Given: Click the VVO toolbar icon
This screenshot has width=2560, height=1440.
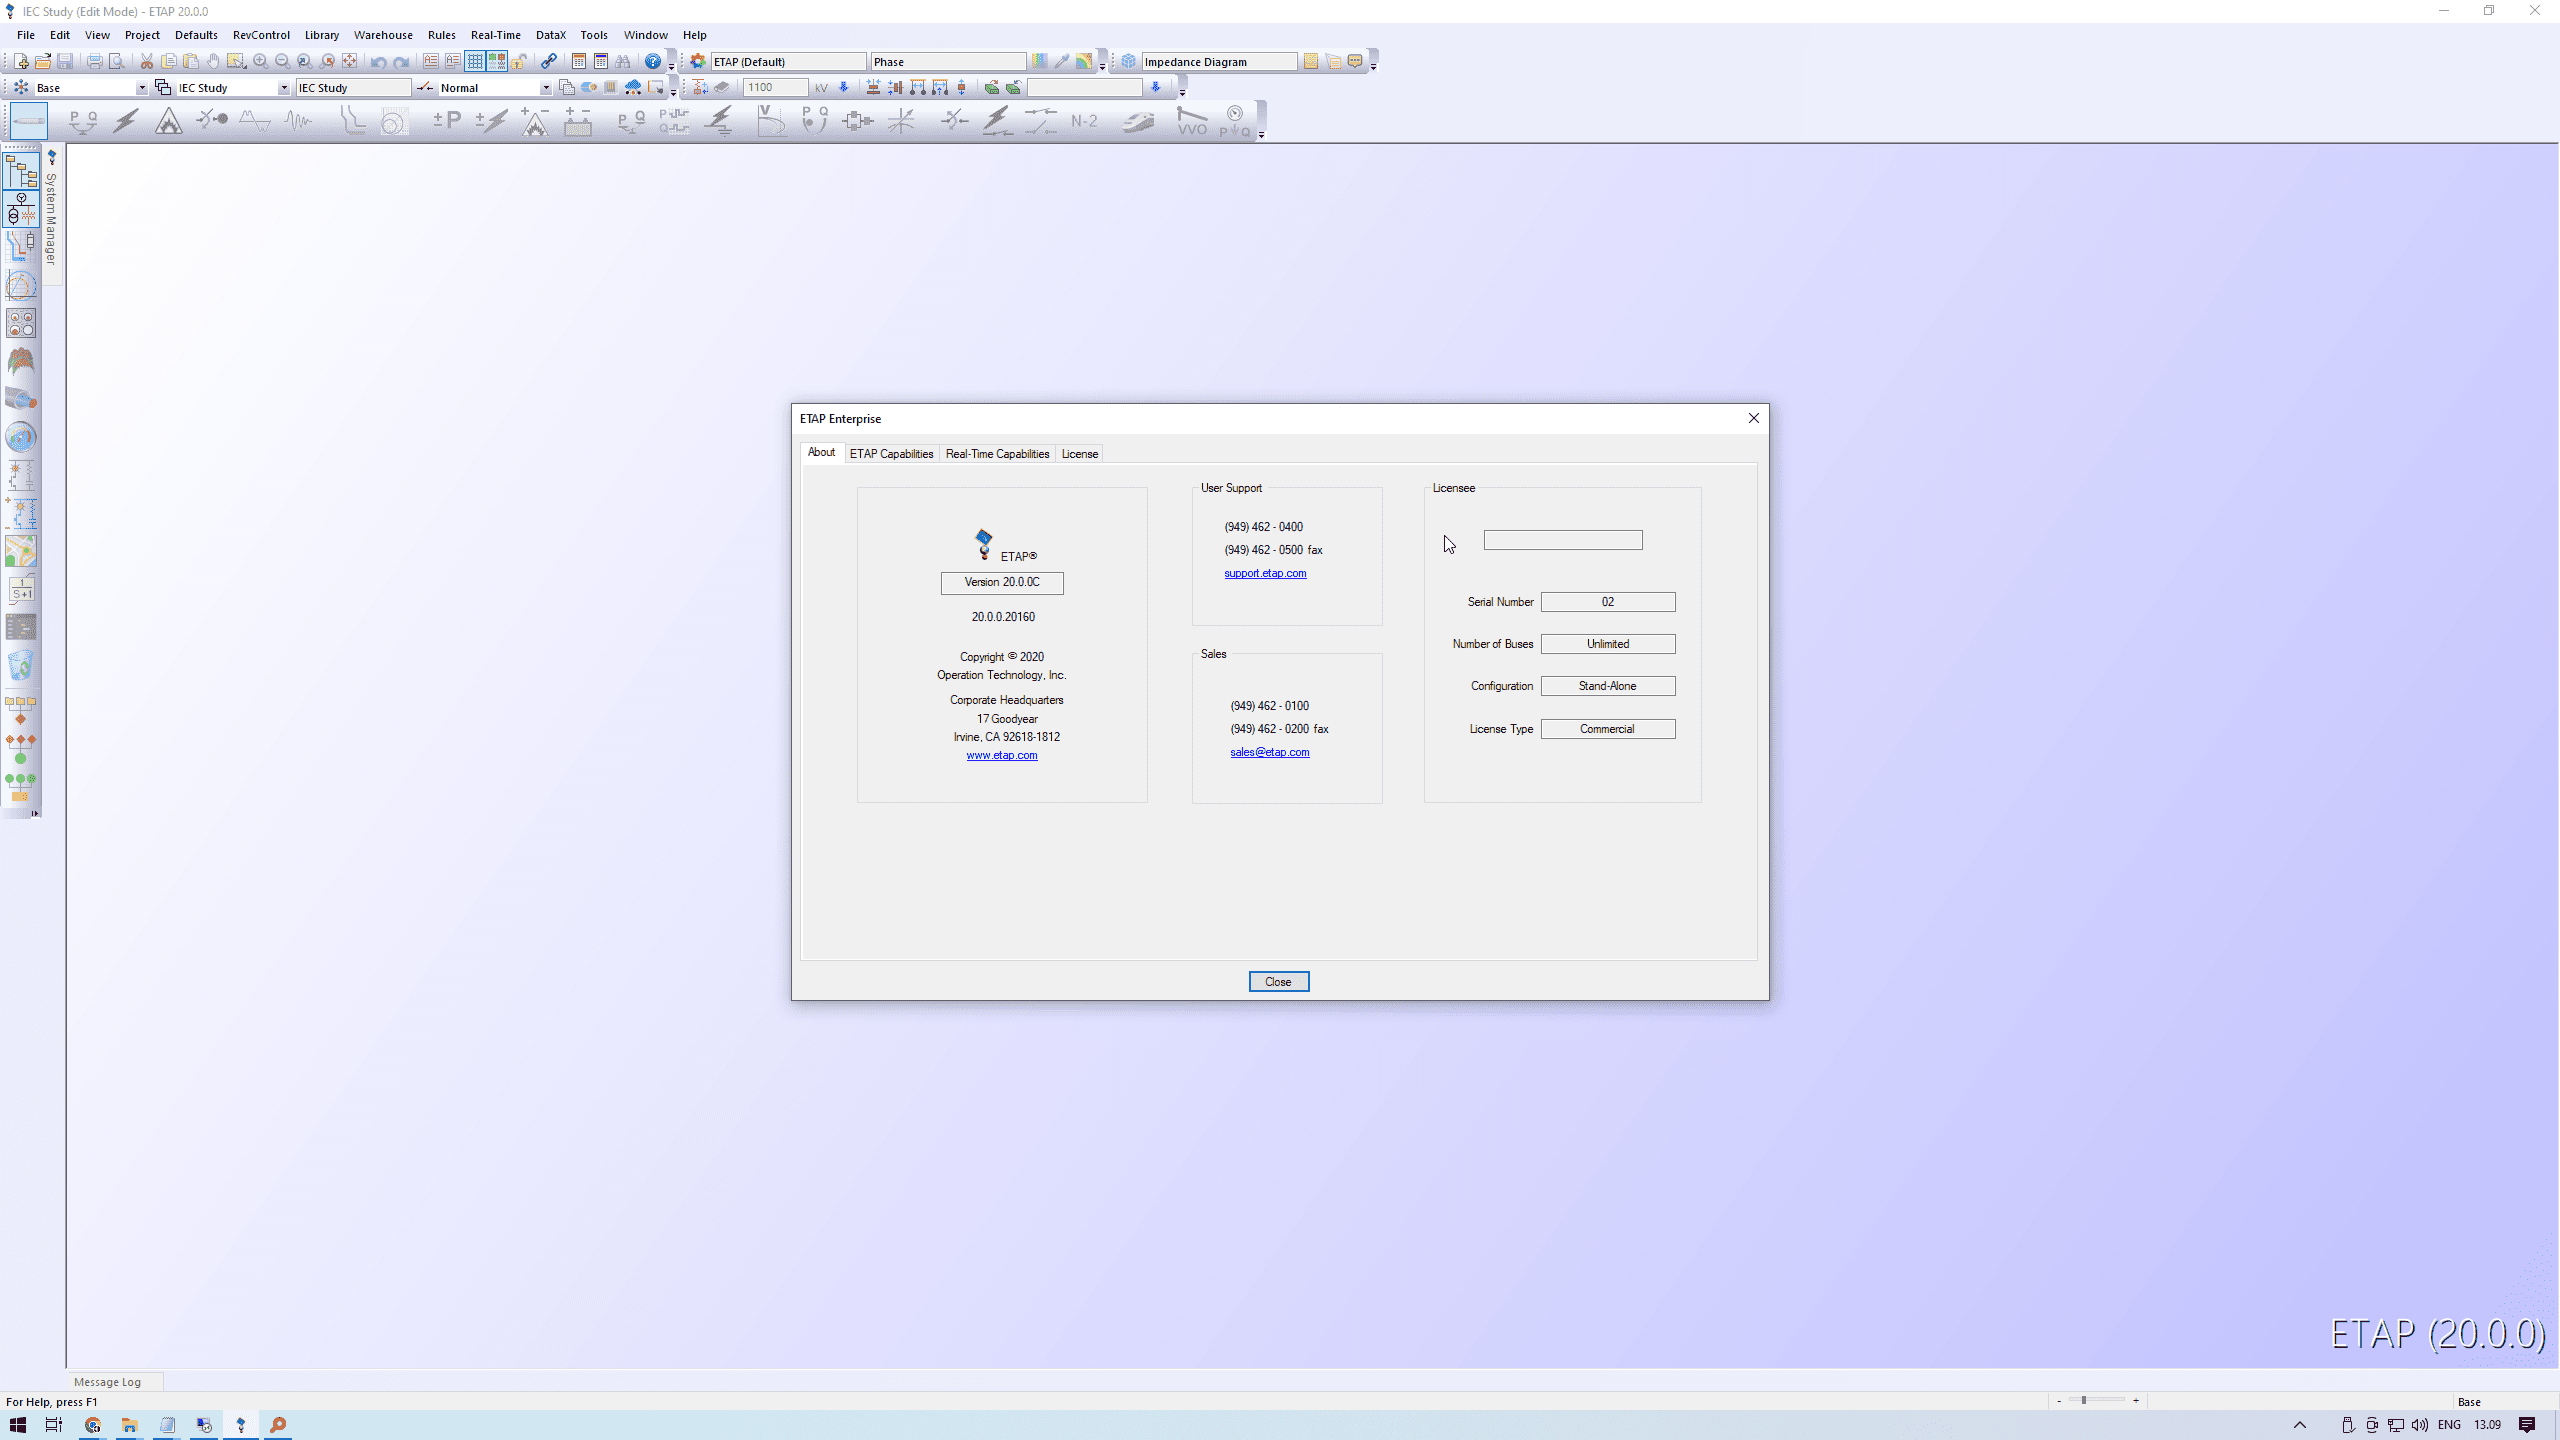Looking at the screenshot, I should point(1192,121).
